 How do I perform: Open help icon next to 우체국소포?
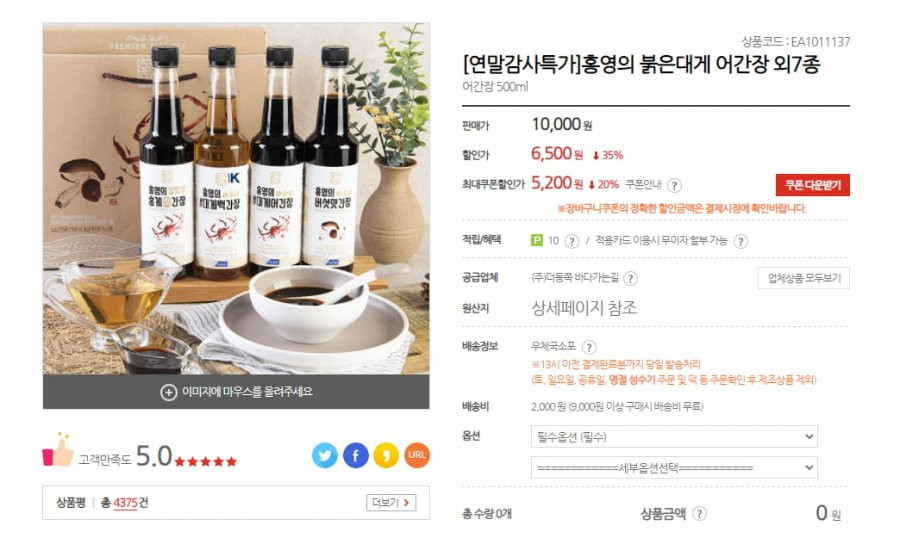point(589,347)
